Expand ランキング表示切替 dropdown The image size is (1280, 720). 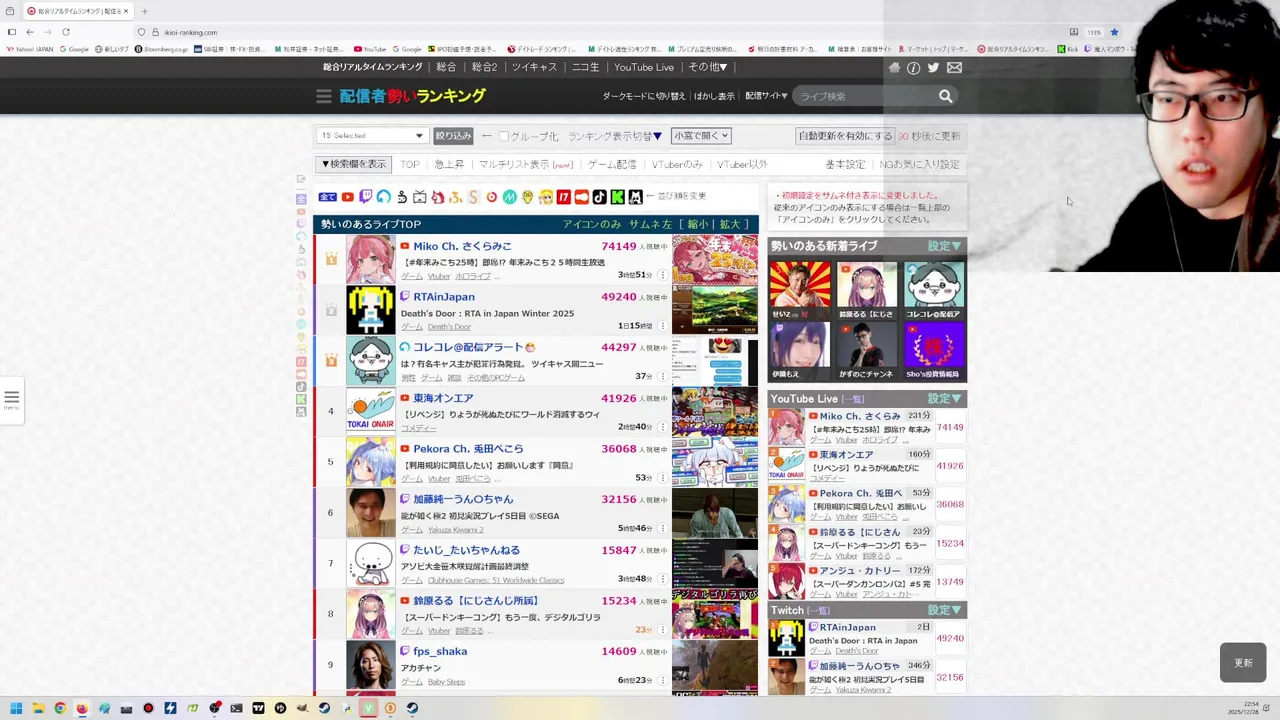[x=615, y=136]
